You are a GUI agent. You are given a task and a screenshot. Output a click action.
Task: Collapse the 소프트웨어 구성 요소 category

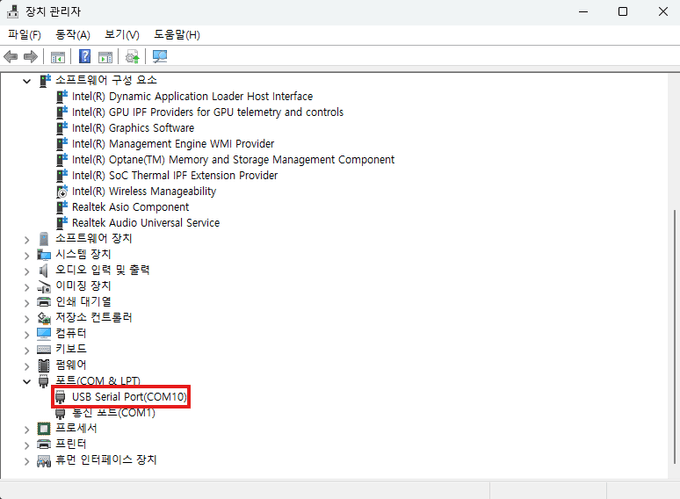pyautogui.click(x=27, y=81)
